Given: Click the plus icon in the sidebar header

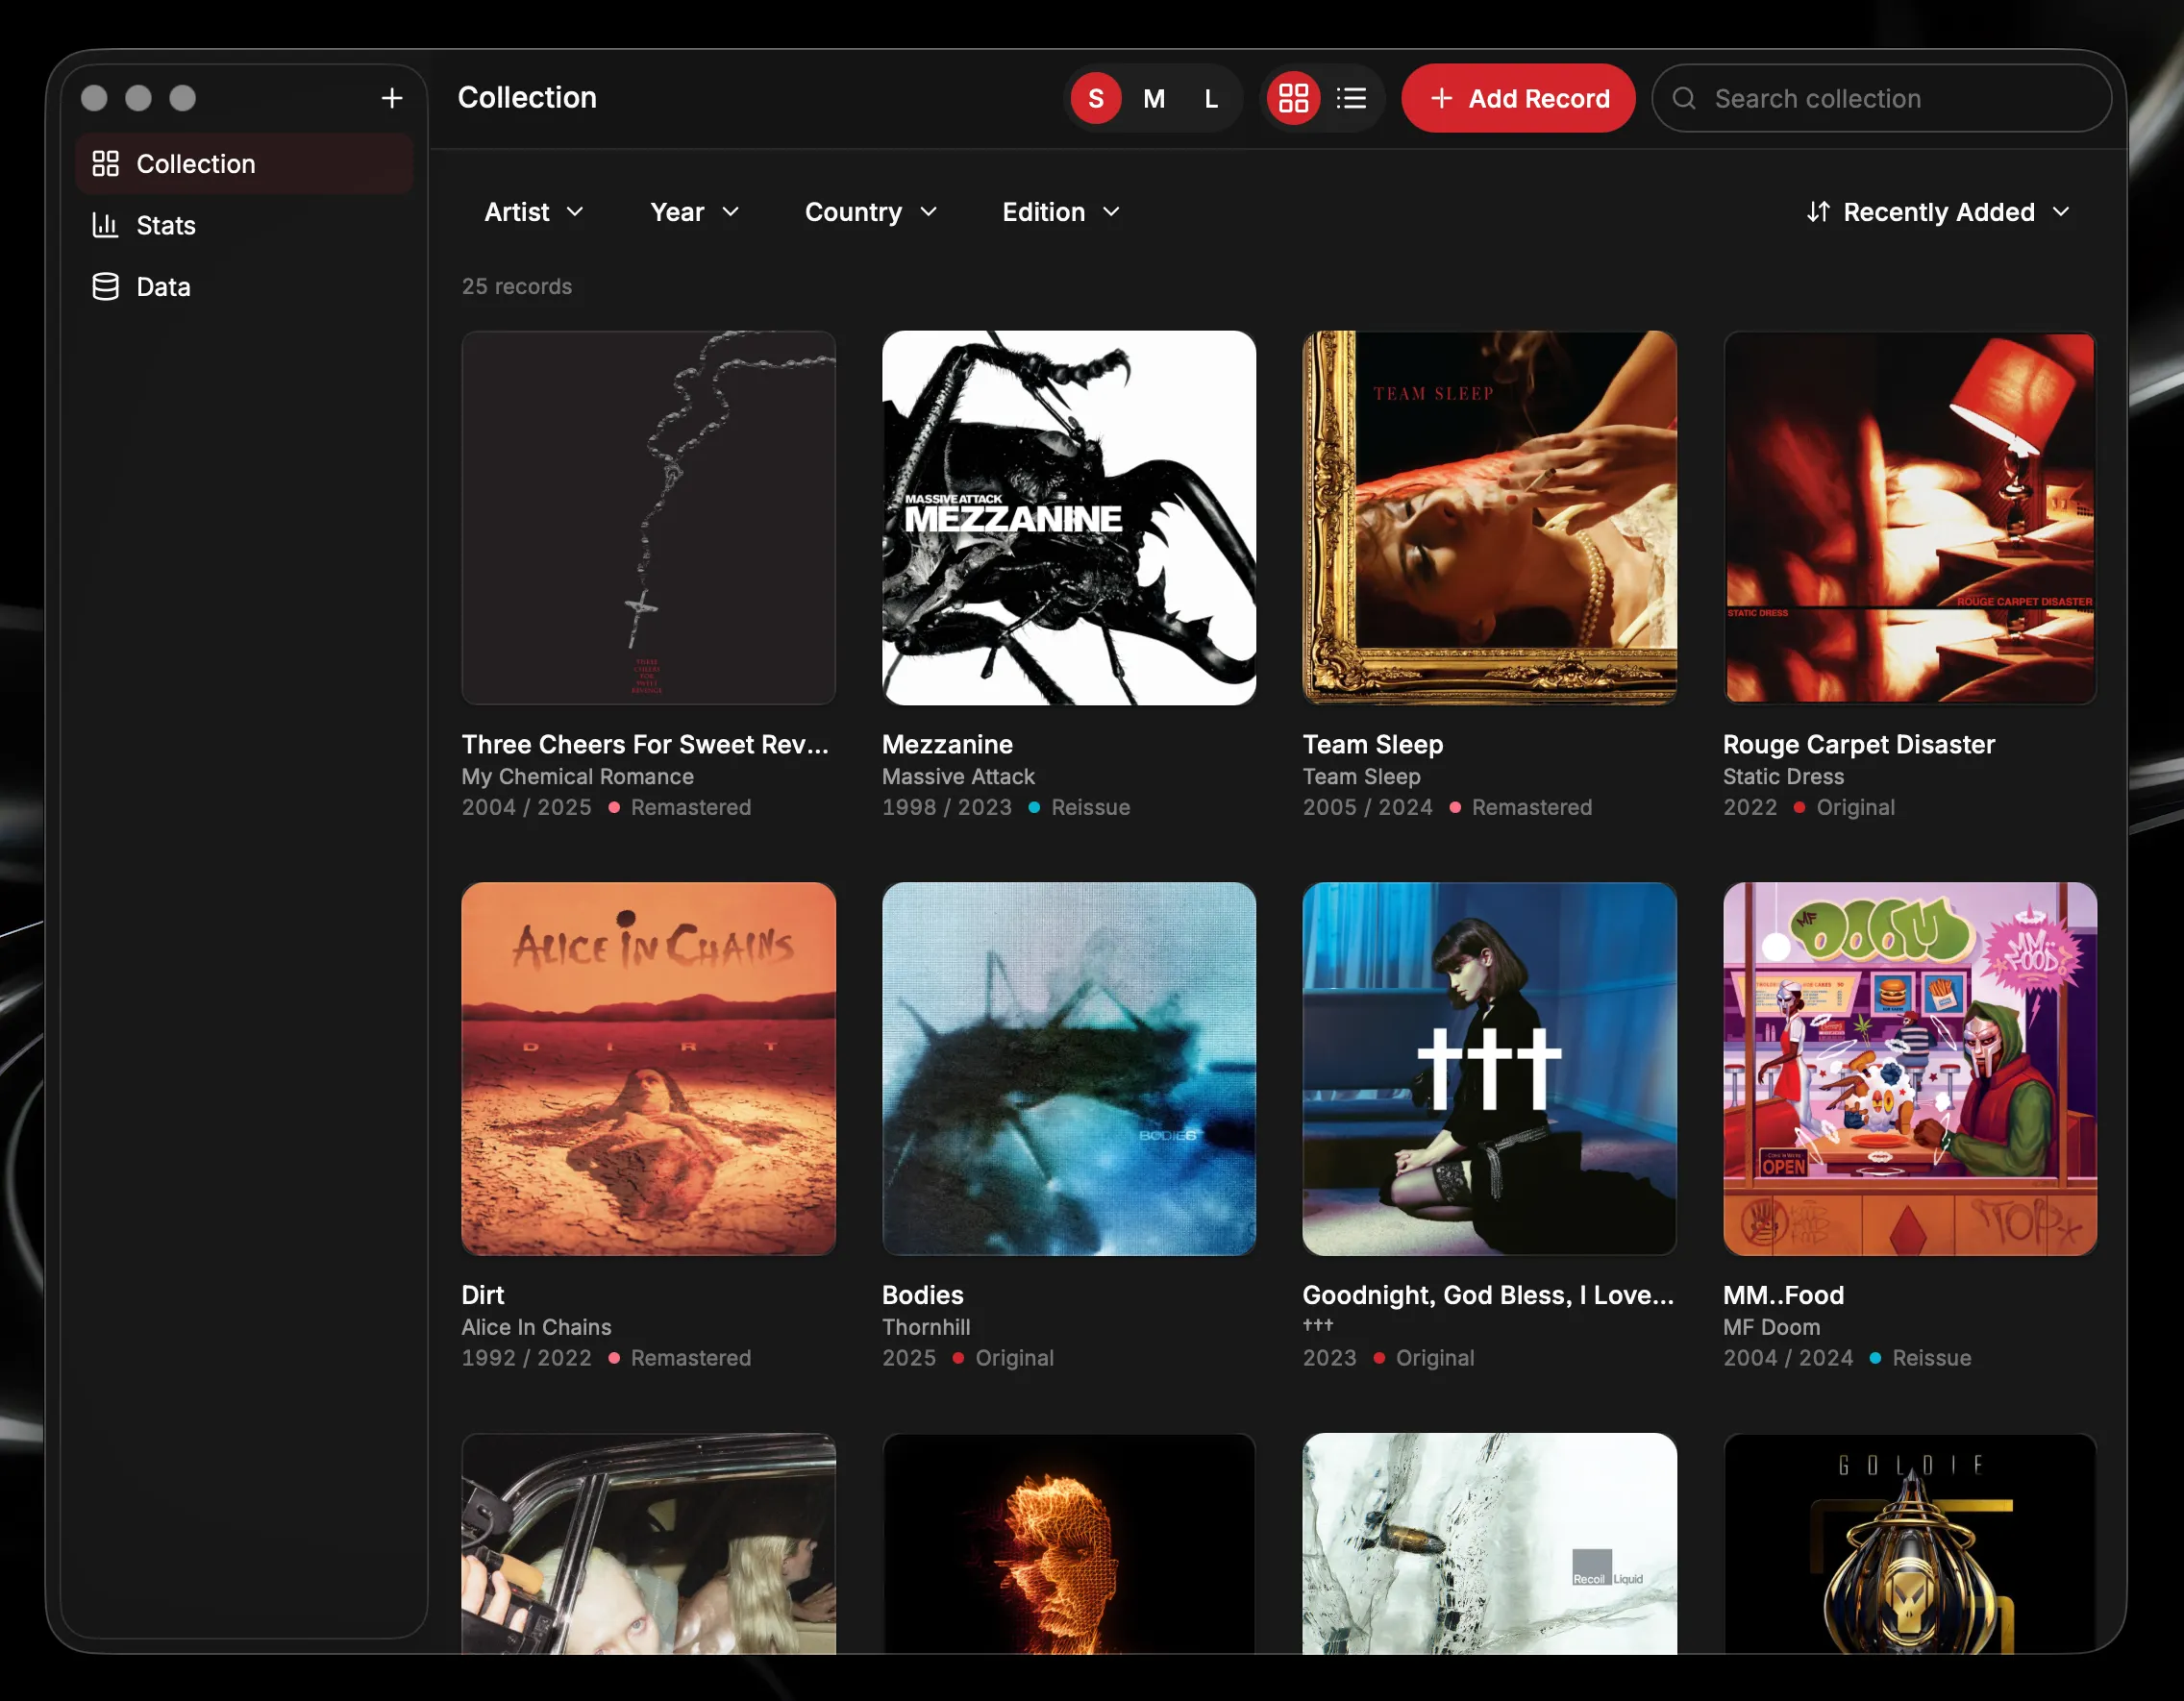Looking at the screenshot, I should point(392,98).
